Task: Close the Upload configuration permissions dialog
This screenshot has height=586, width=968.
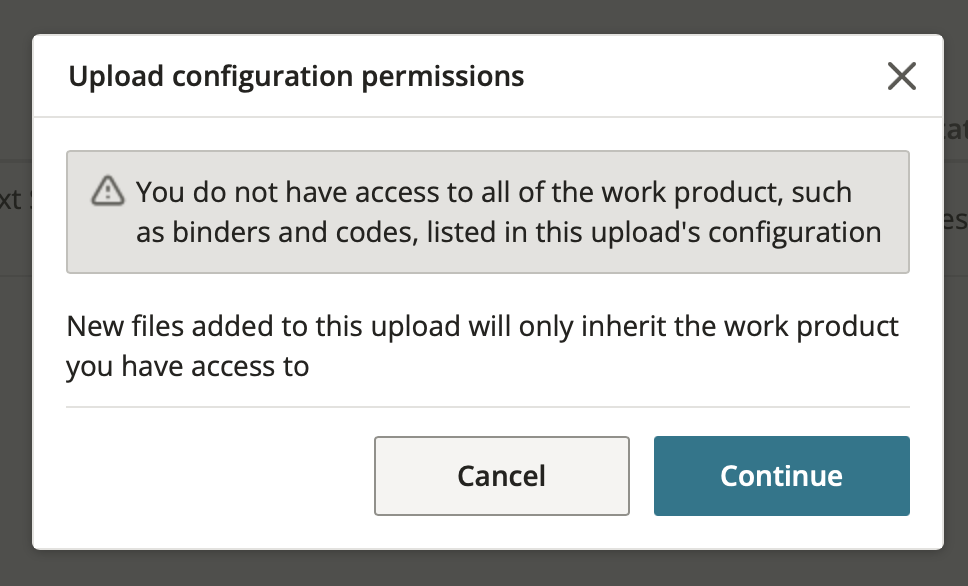Action: [x=901, y=76]
